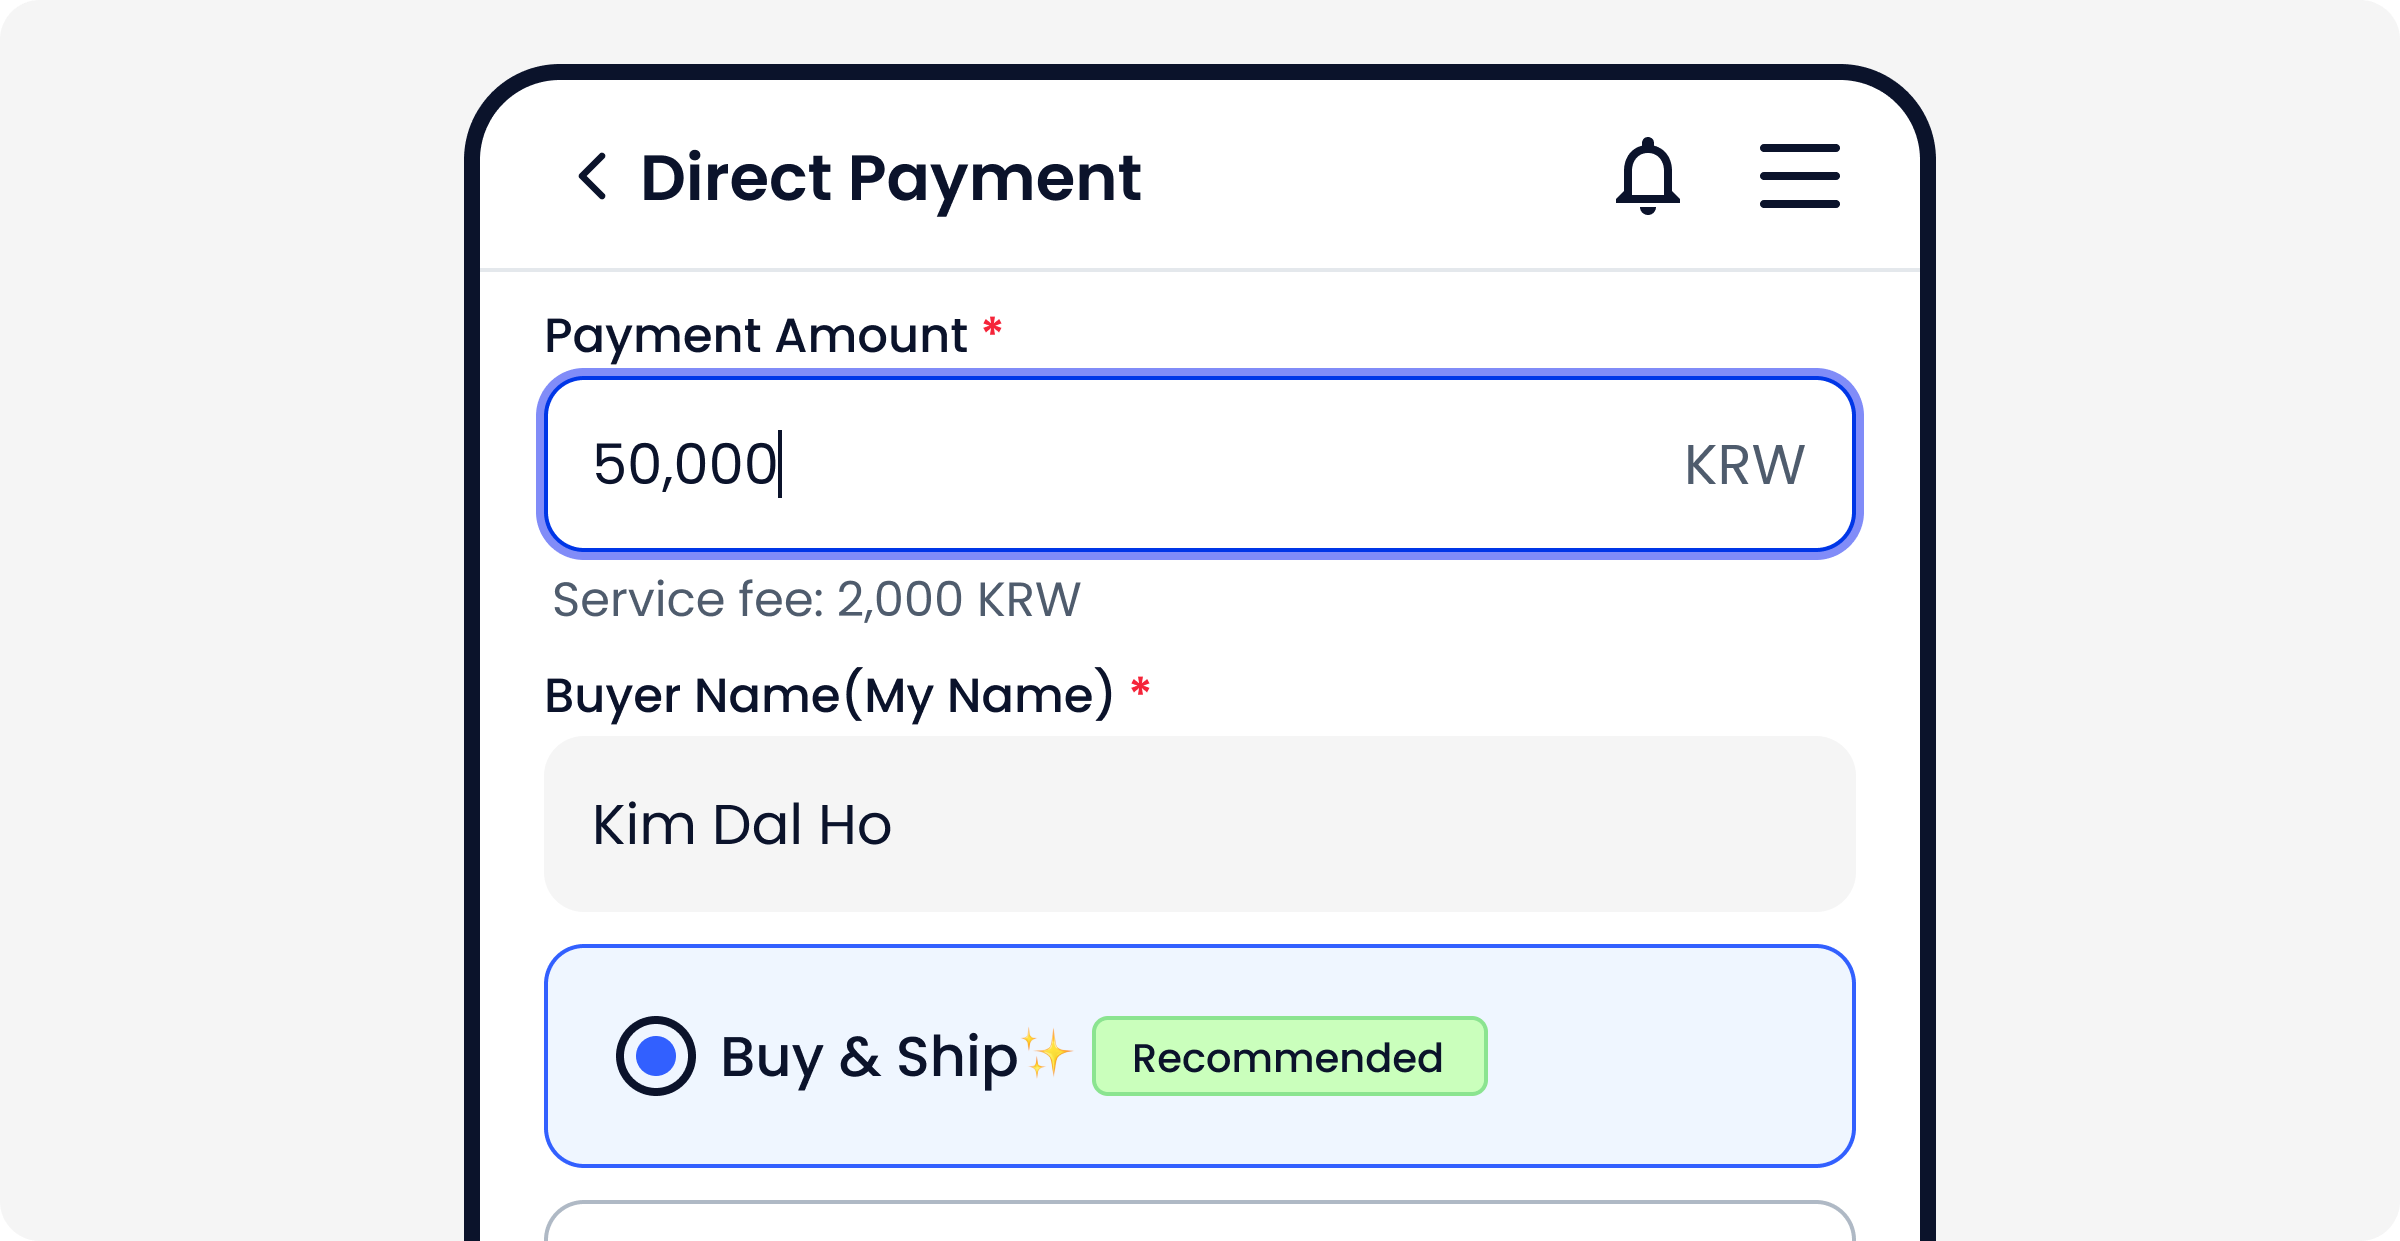
Task: Go back using the left chevron
Action: [592, 177]
